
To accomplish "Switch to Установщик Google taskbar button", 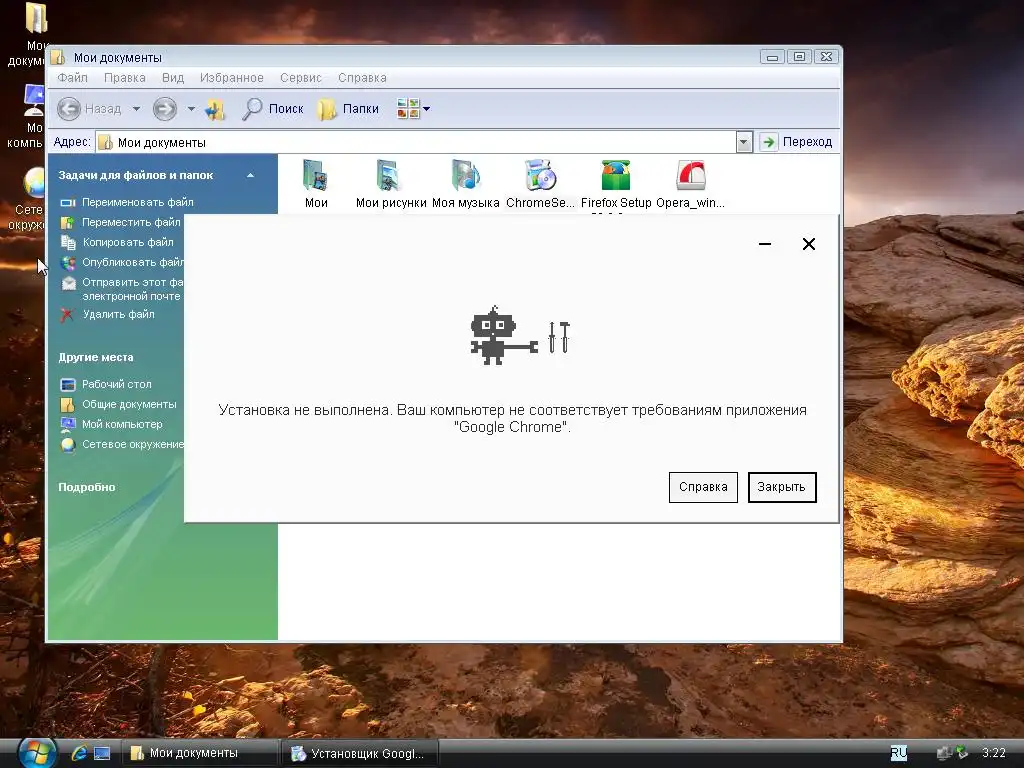I will point(360,753).
